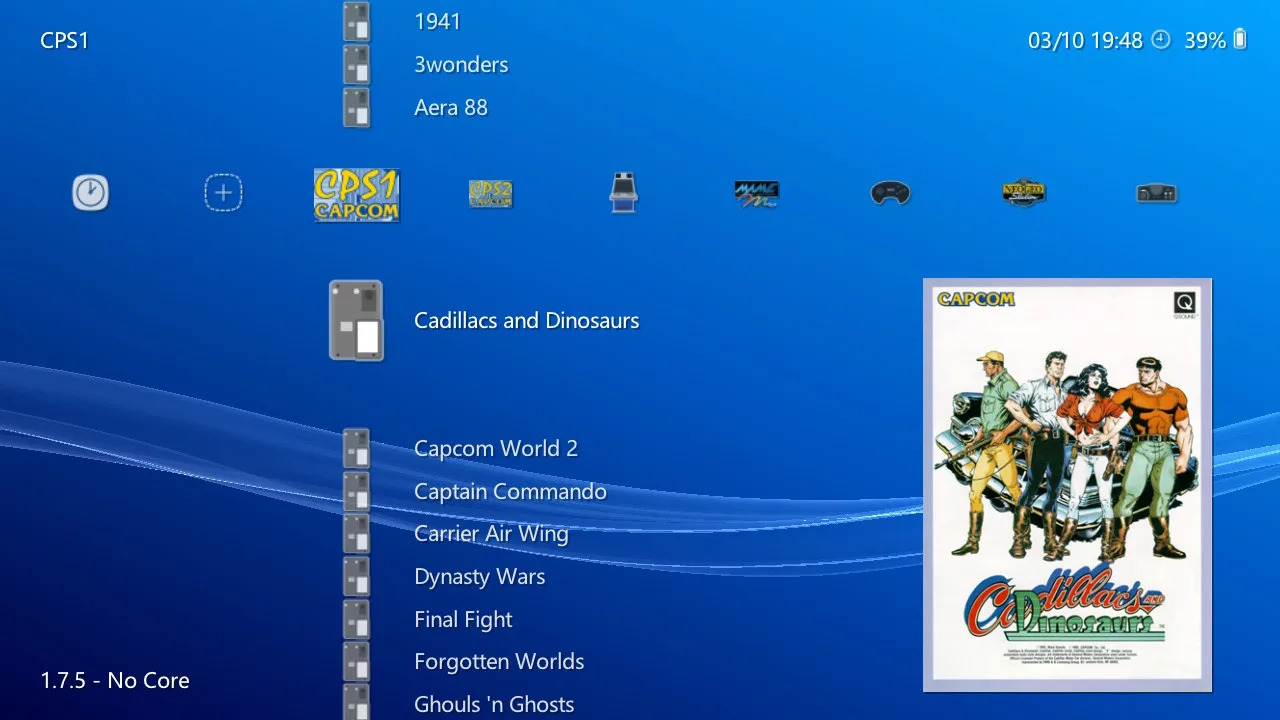Click the cartridge icon beside 1941
Screen dimensions: 1280x720
tap(357, 21)
